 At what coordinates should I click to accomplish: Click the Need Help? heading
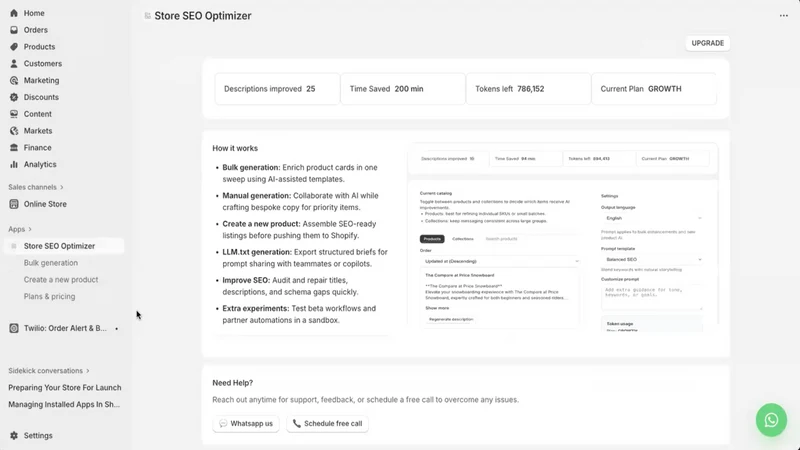point(233,383)
